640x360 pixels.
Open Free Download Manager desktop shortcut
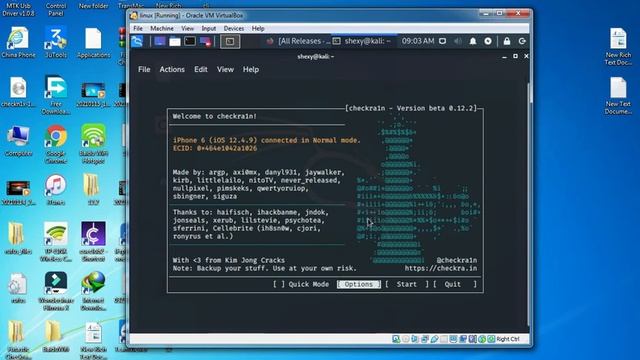[56, 95]
